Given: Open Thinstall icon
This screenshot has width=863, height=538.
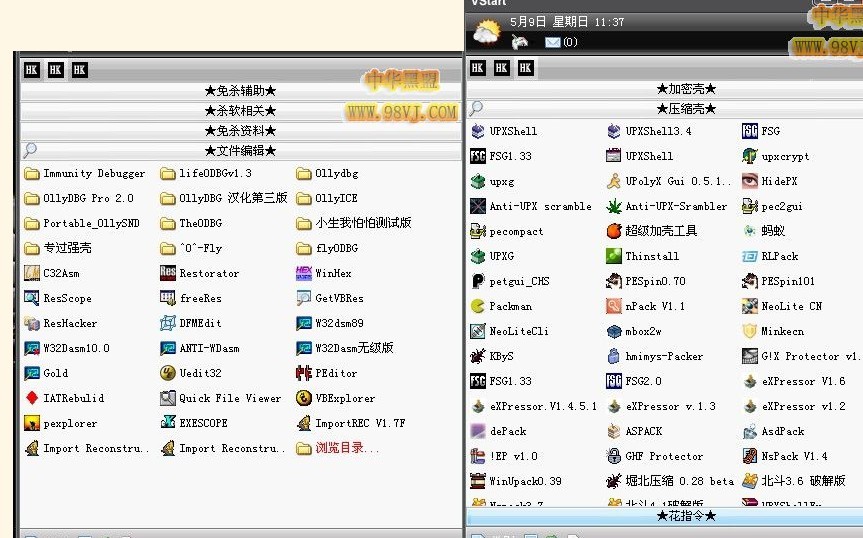Looking at the screenshot, I should point(614,256).
